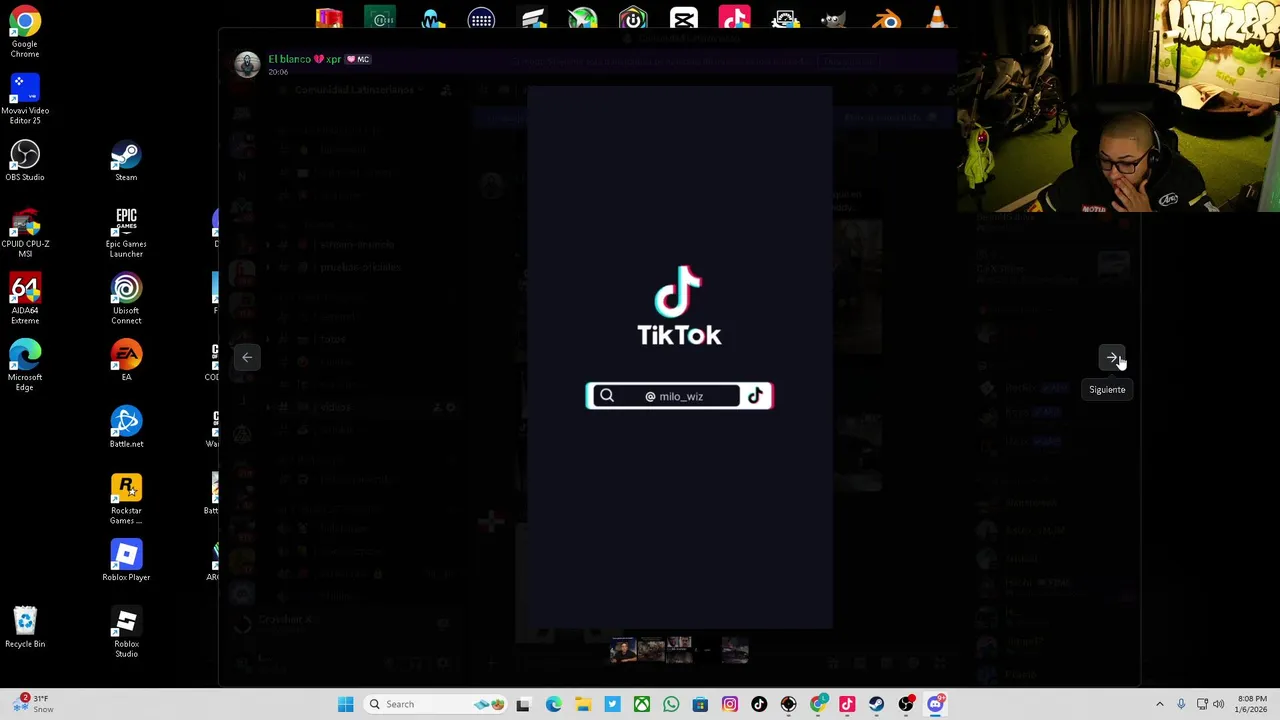Viewport: 1280px width, 720px height.
Task: Open CapCut icon in top desktop row
Action: (x=684, y=19)
